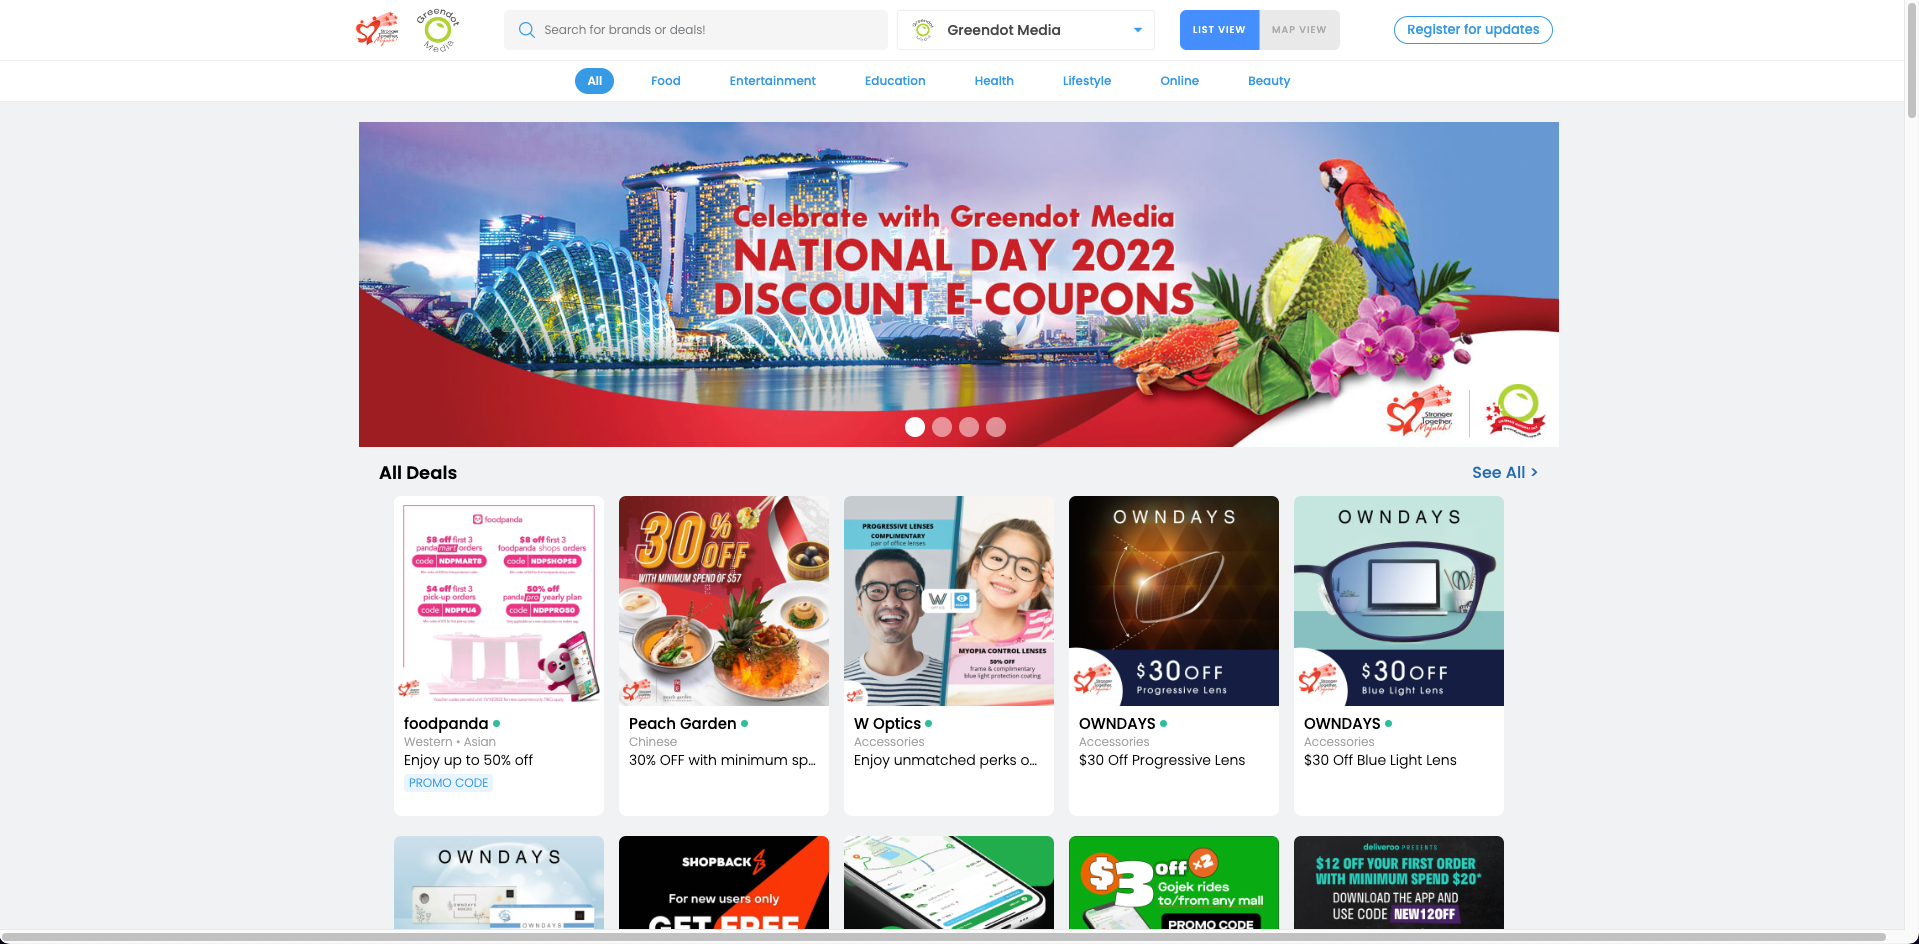Click the magnifier icon in search bar

click(526, 30)
